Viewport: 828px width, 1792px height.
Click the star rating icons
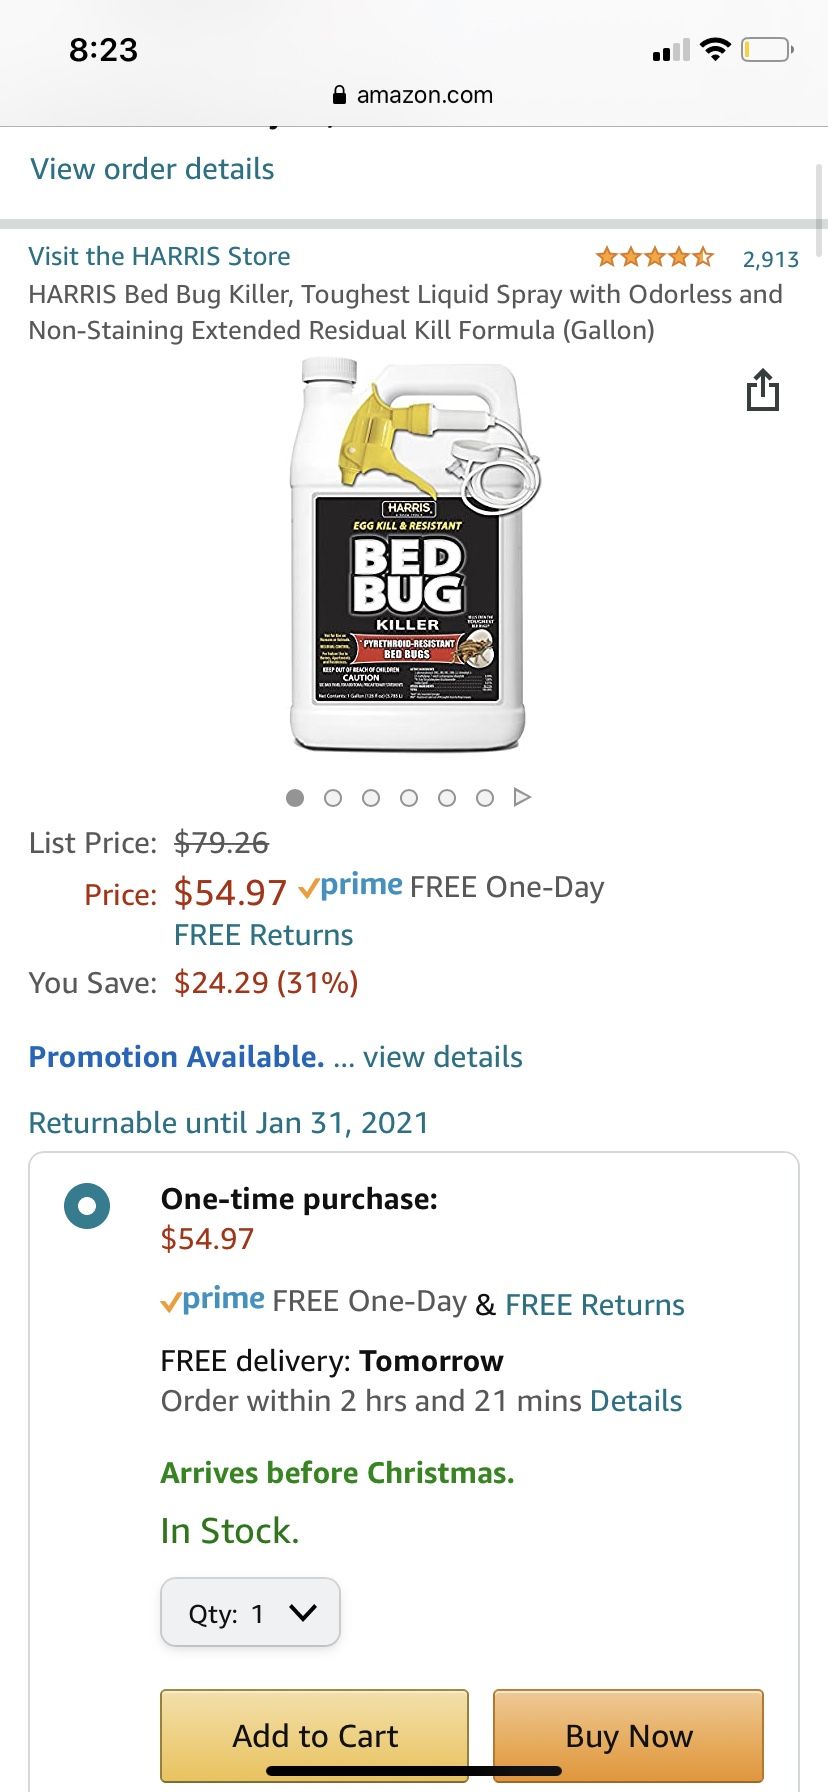[654, 258]
